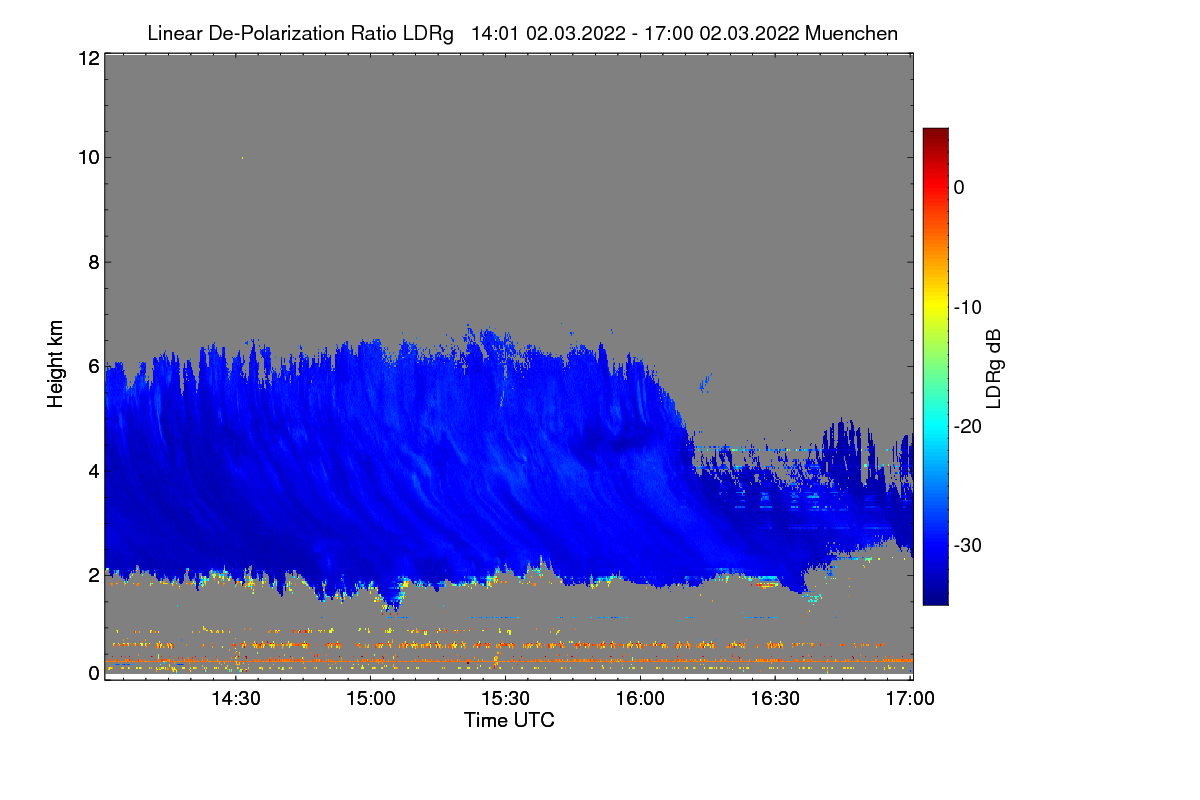
Task: Click the height tick label 10
Action: click(87, 157)
